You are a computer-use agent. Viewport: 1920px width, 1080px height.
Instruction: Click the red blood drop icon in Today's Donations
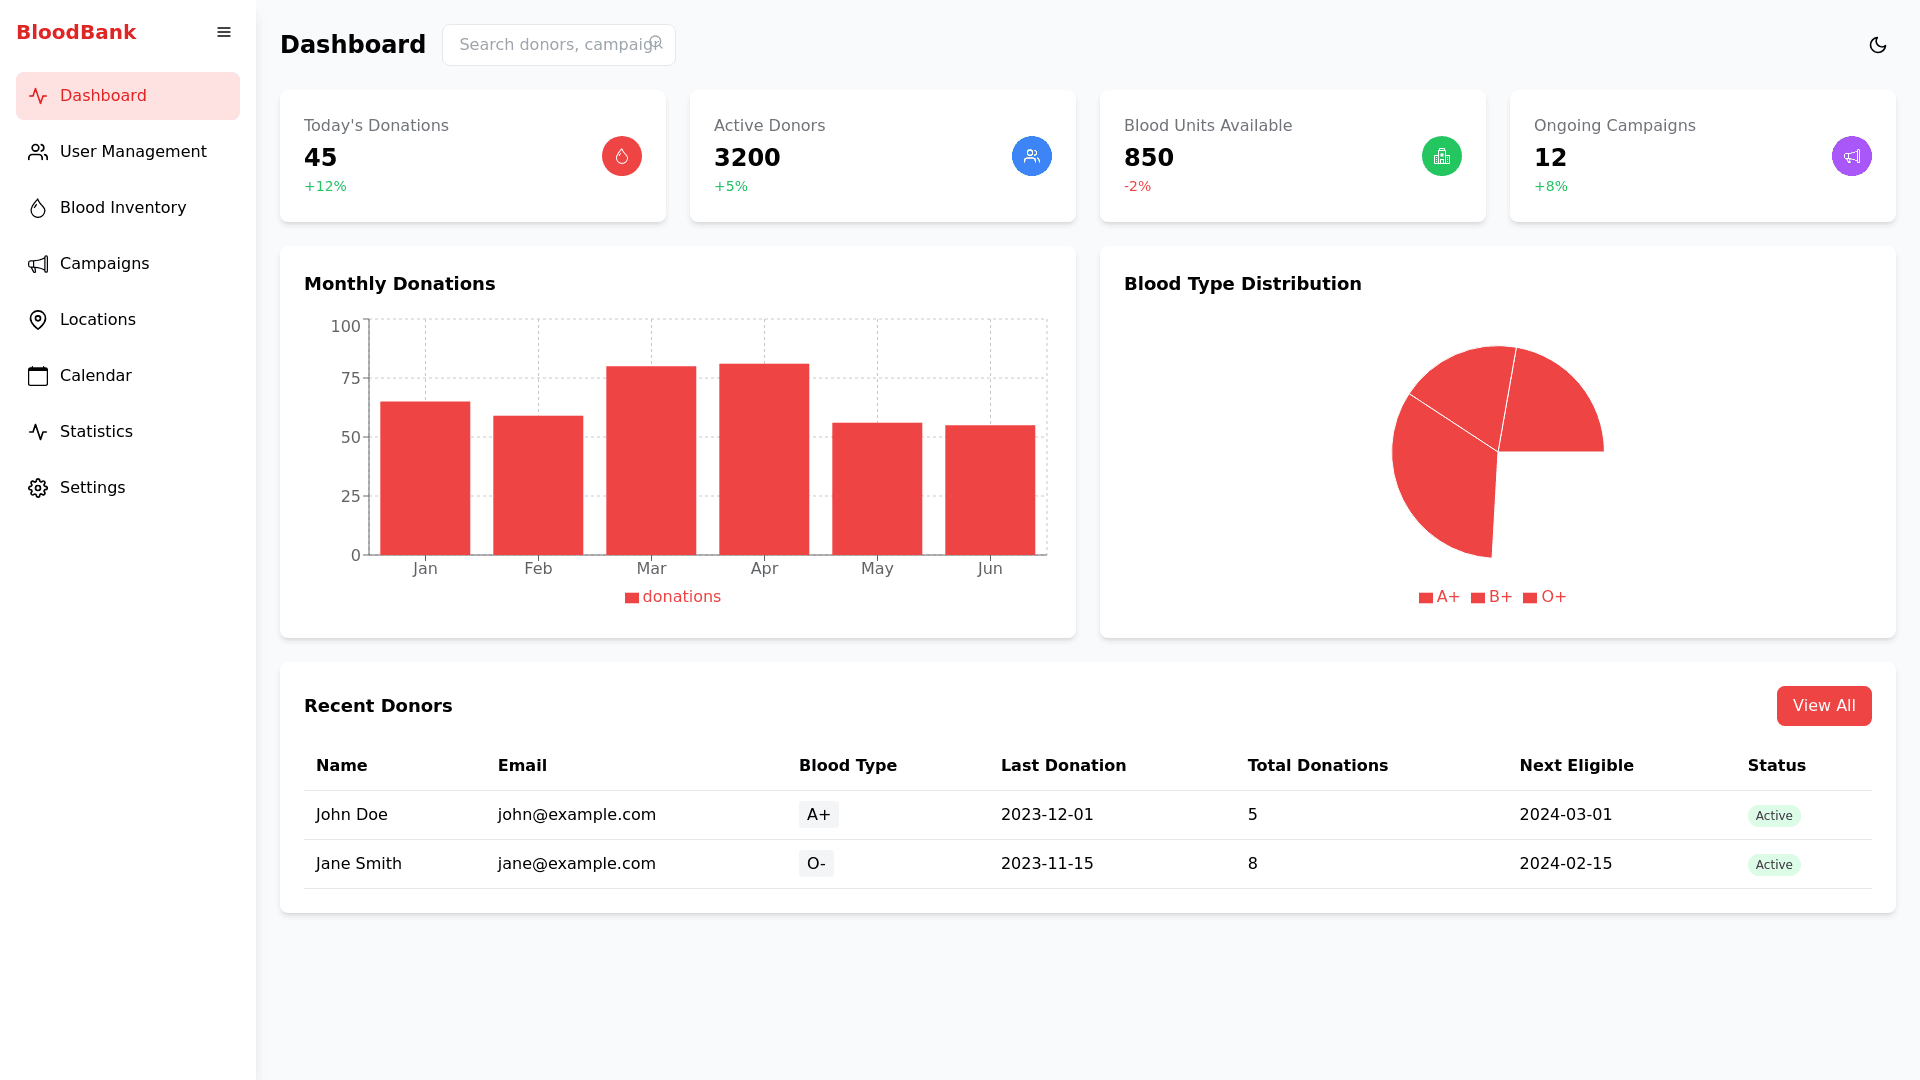tap(621, 156)
